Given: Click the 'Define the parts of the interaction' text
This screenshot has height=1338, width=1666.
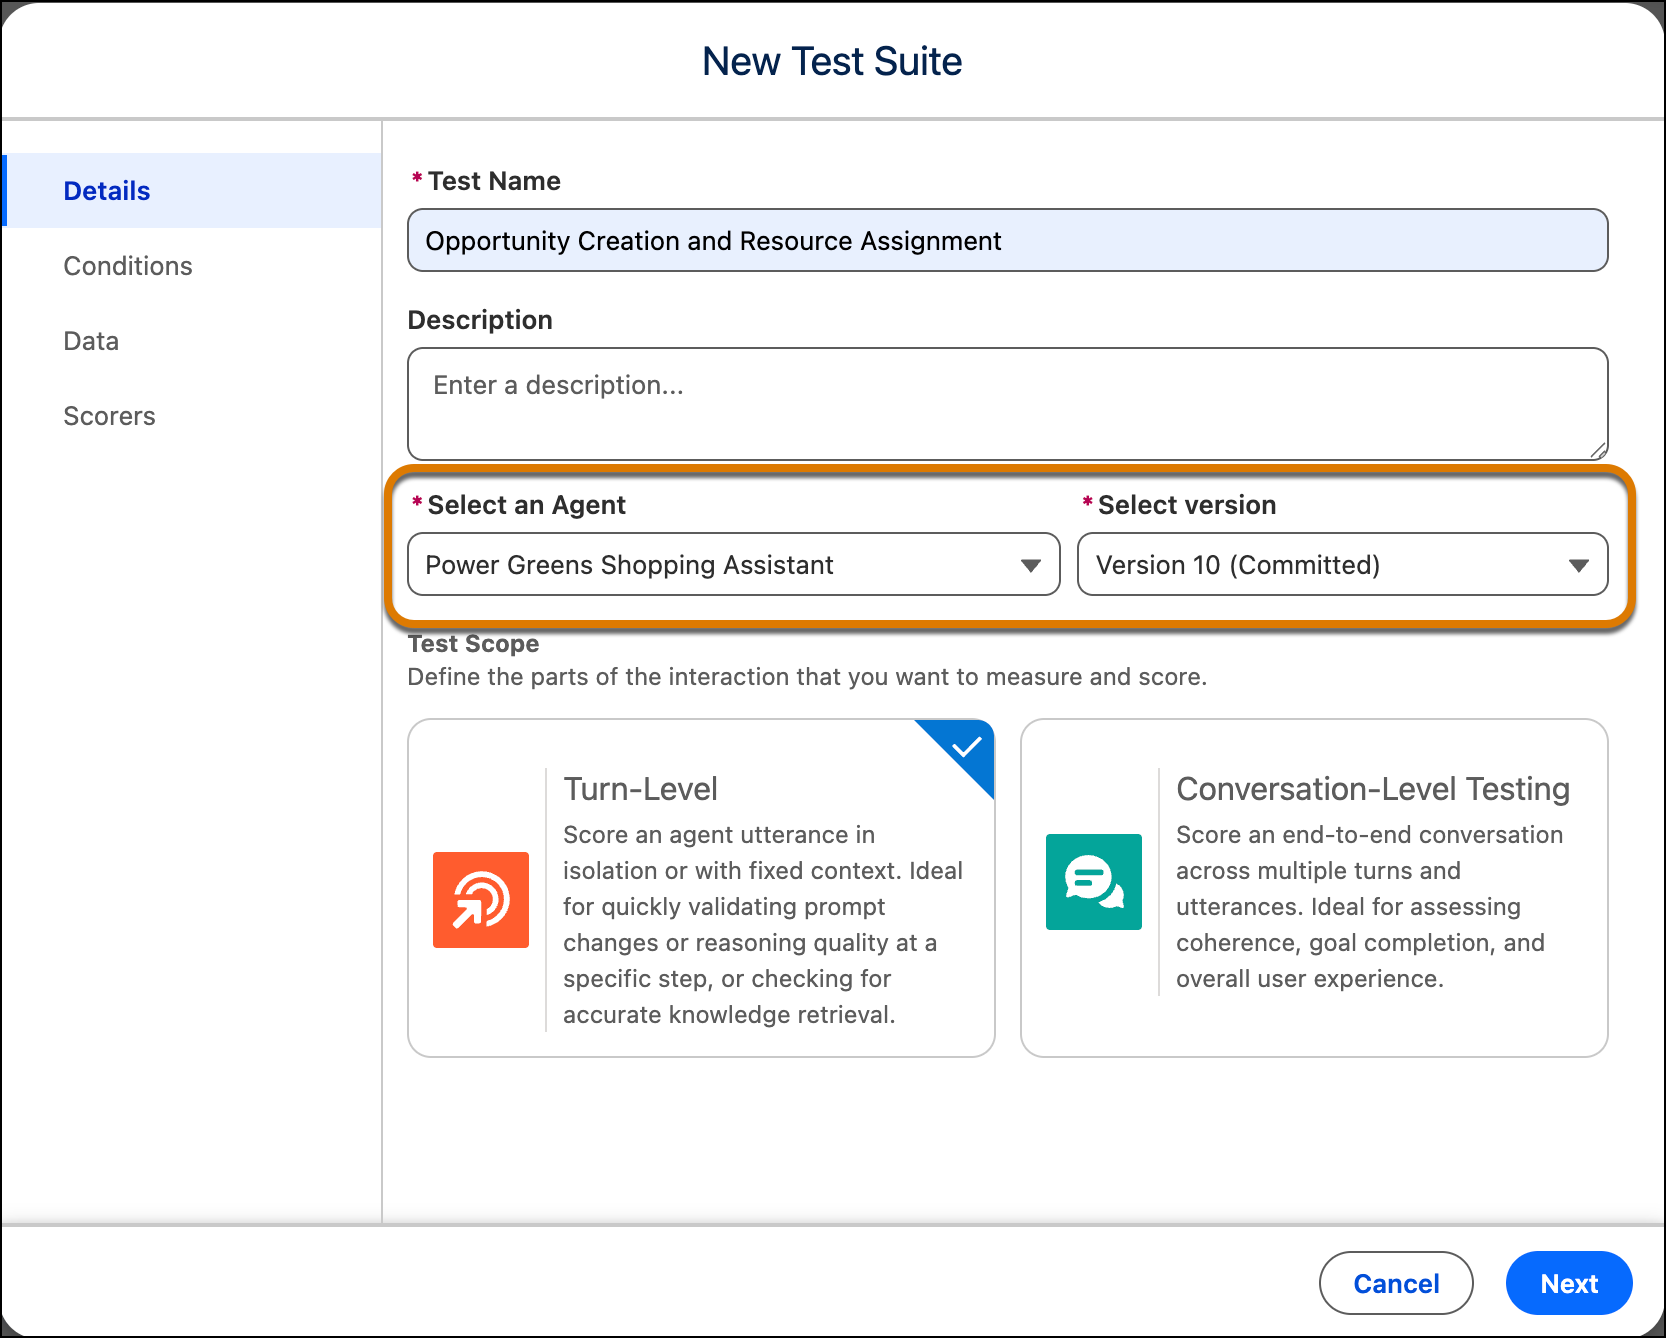Looking at the screenshot, I should 807,677.
